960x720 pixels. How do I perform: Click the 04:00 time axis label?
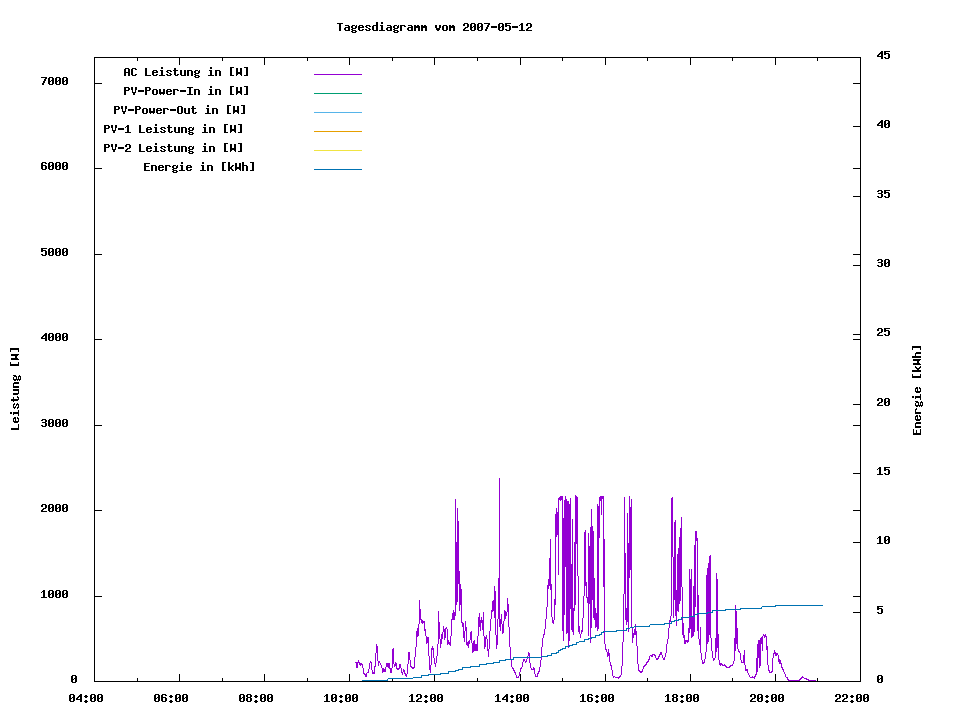click(86, 698)
